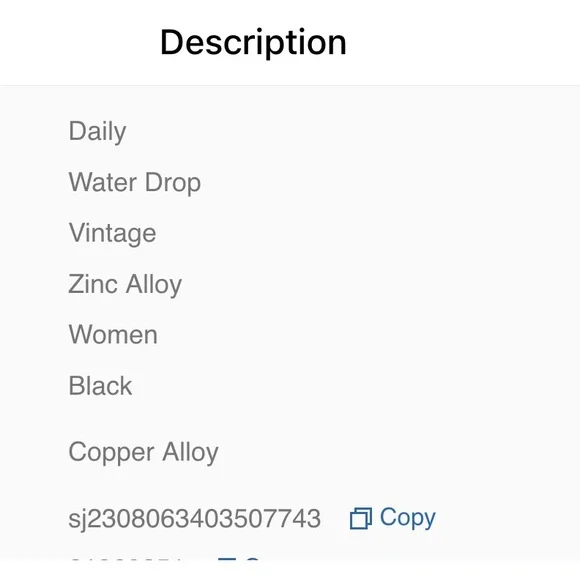The width and height of the screenshot is (580, 580).
Task: Click the word Drop in Water Drop
Action: tap(173, 183)
